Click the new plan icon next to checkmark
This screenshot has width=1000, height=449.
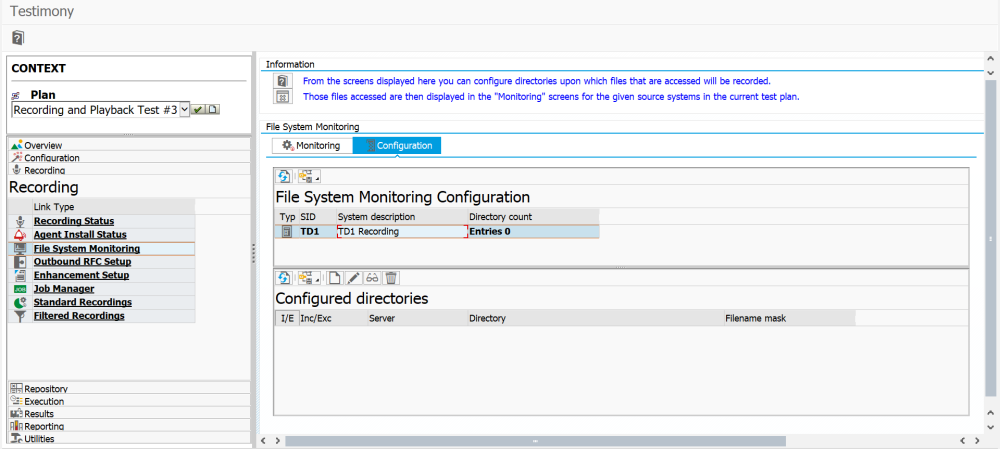coord(212,110)
